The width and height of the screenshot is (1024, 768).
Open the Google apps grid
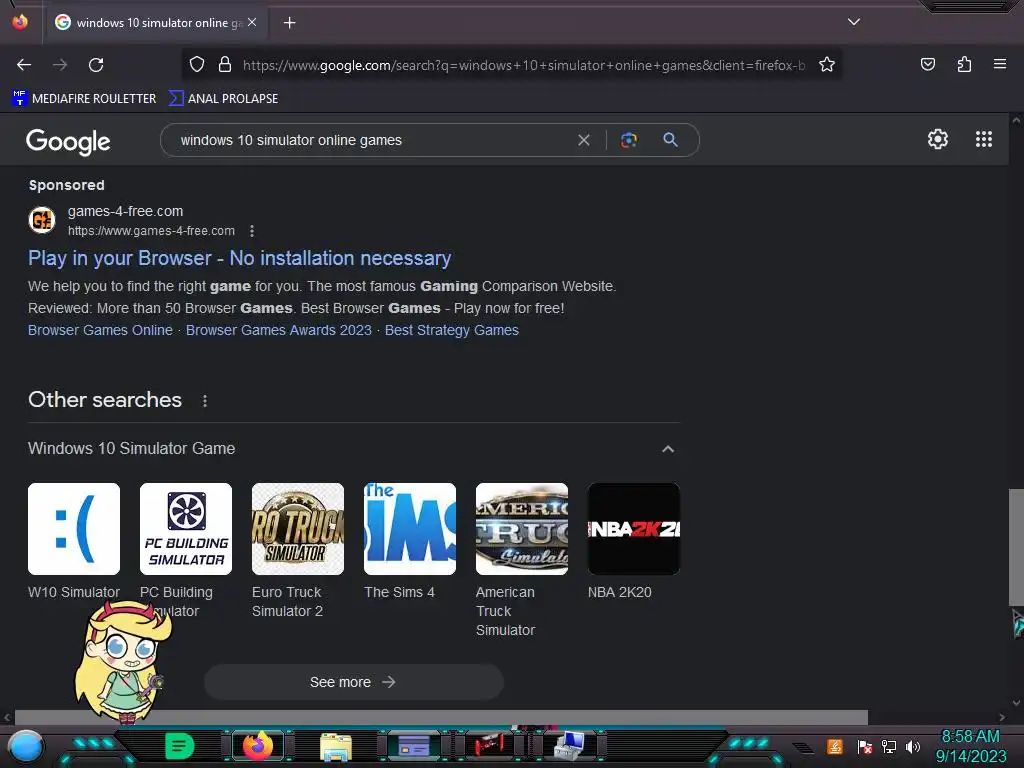pyautogui.click(x=984, y=139)
